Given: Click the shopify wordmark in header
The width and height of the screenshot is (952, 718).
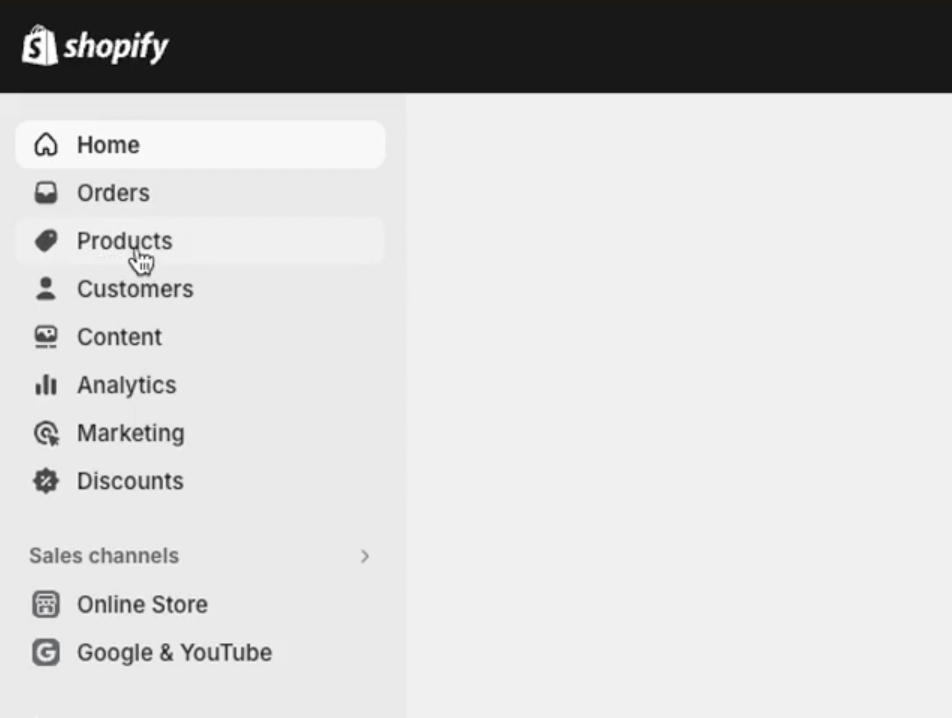Looking at the screenshot, I should pyautogui.click(x=116, y=47).
